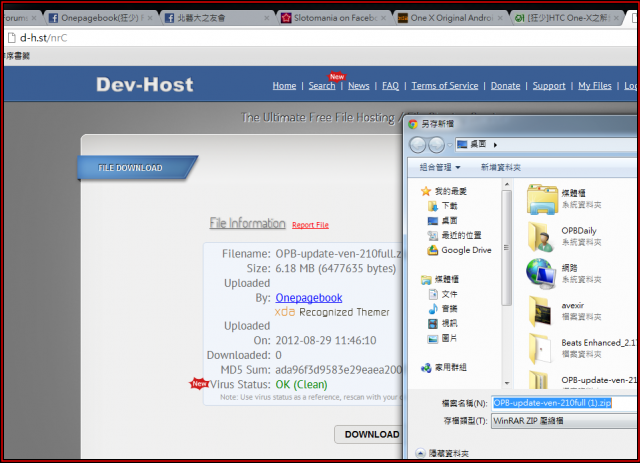The height and width of the screenshot is (463, 640).
Task: Open the 媒體櫃 libraries icon in the sidebar
Action: 426,280
